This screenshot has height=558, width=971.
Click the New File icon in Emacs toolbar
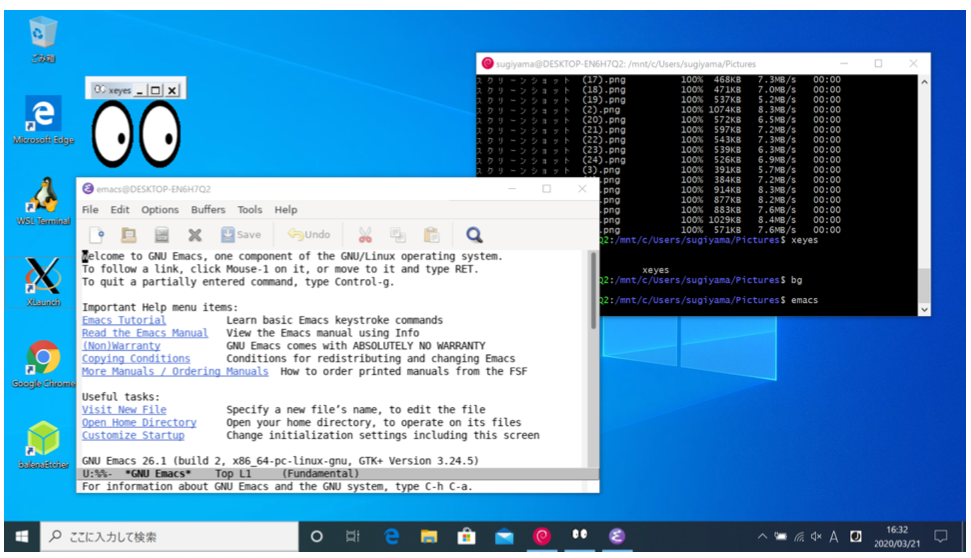pos(97,235)
